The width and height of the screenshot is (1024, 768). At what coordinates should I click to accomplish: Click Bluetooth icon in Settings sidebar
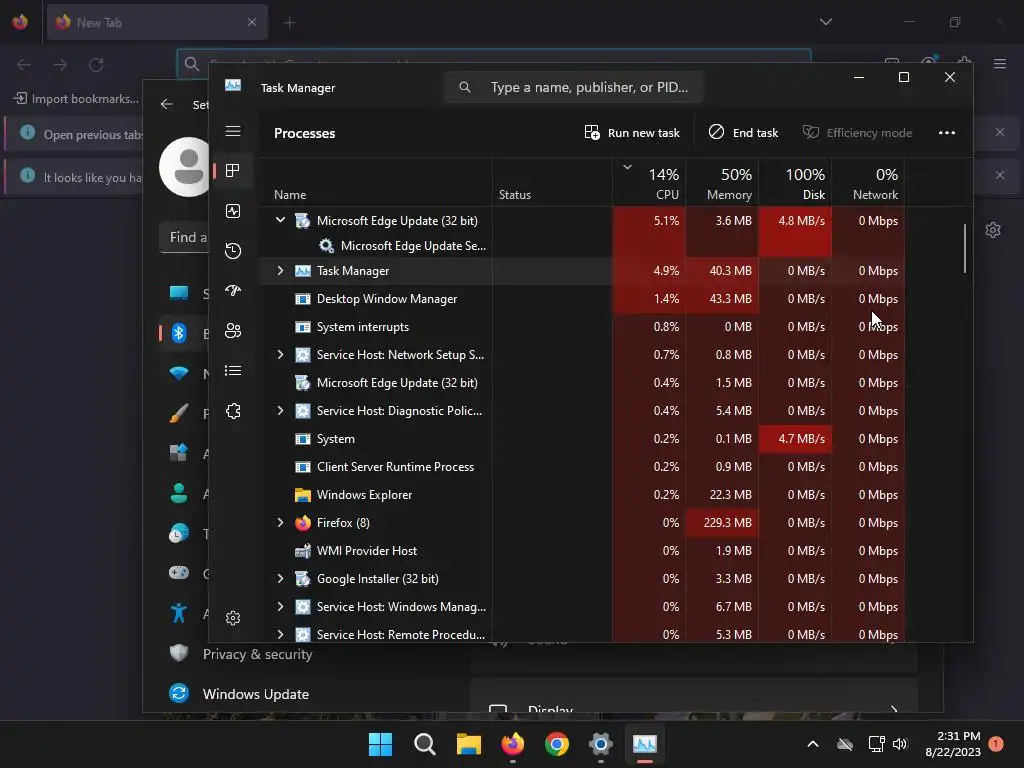(179, 333)
